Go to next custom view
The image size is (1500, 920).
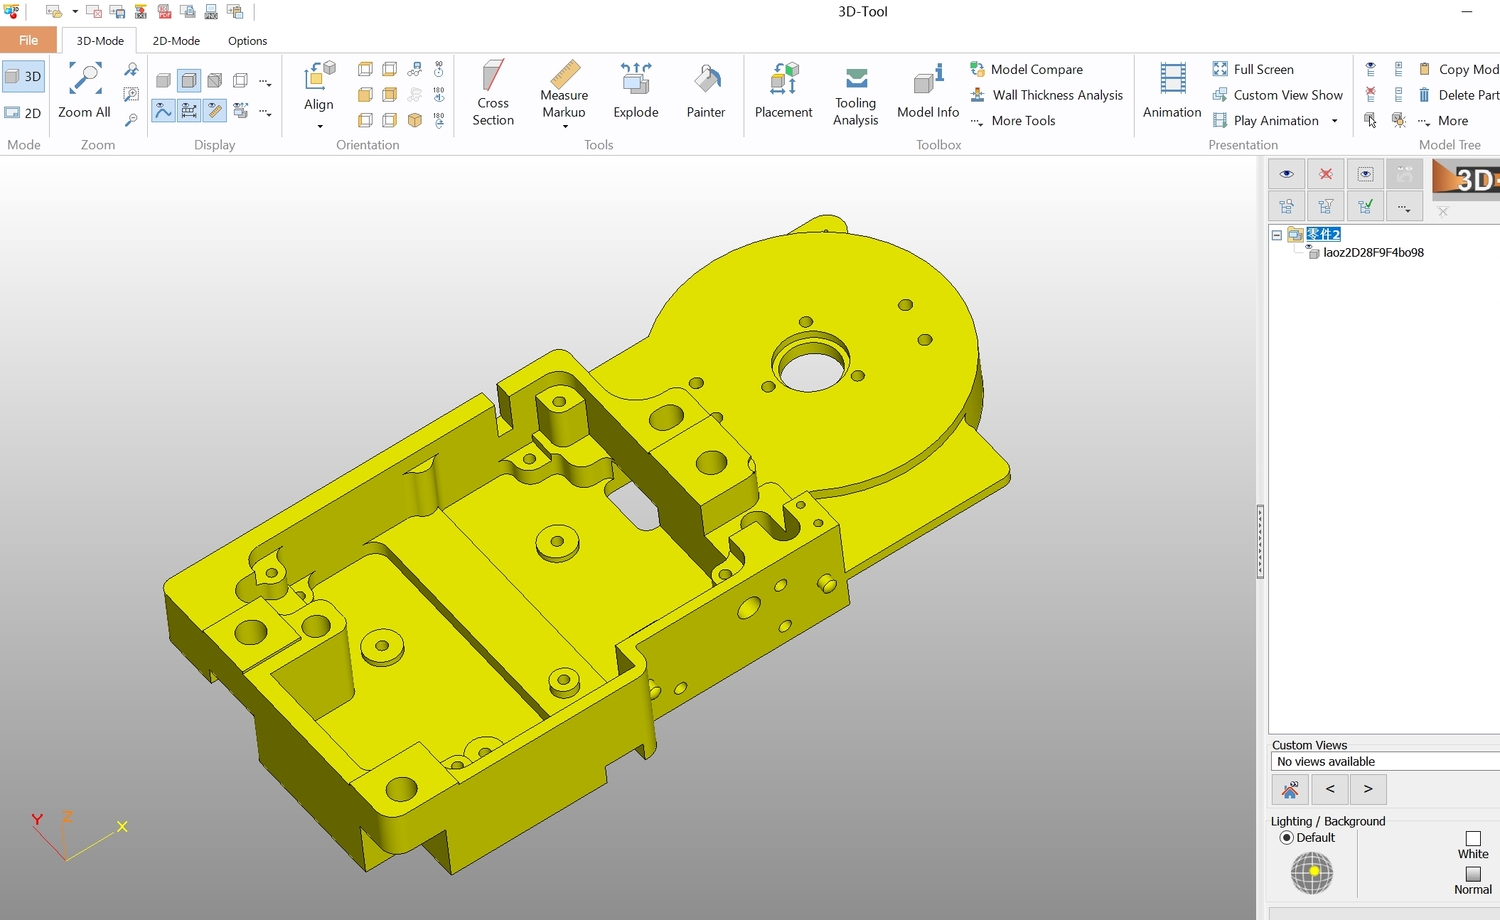[x=1368, y=789]
